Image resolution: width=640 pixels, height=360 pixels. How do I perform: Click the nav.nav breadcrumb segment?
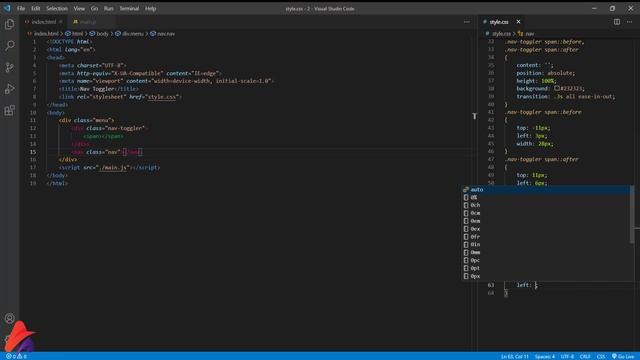point(166,34)
